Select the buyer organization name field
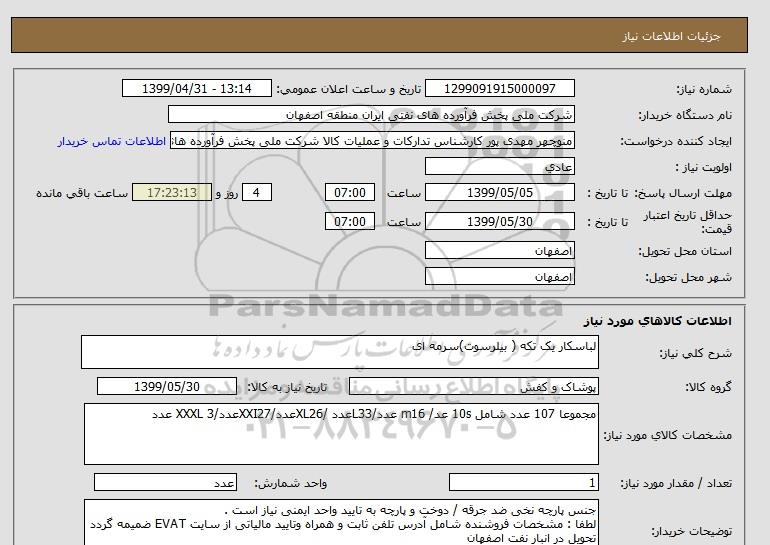This screenshot has height=545, width=770. [x=371, y=114]
